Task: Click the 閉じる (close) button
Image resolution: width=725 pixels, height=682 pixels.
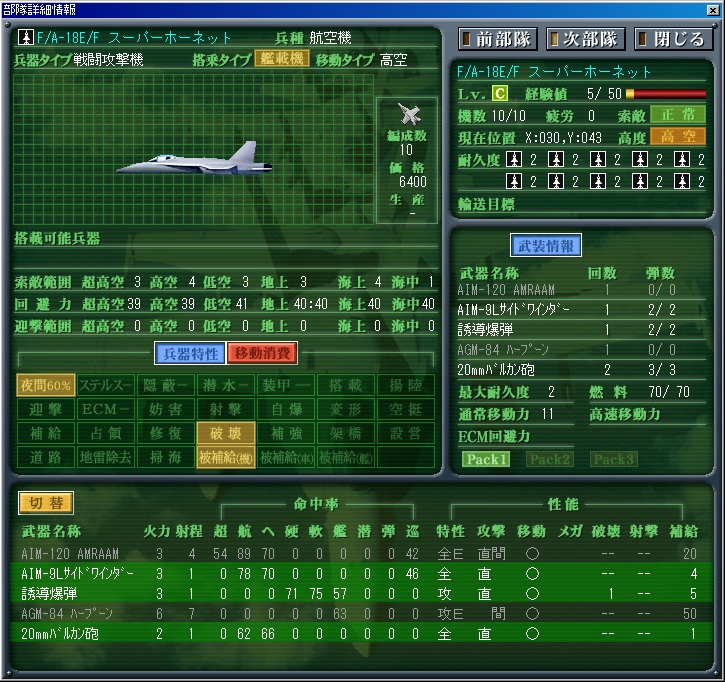Action: [673, 39]
